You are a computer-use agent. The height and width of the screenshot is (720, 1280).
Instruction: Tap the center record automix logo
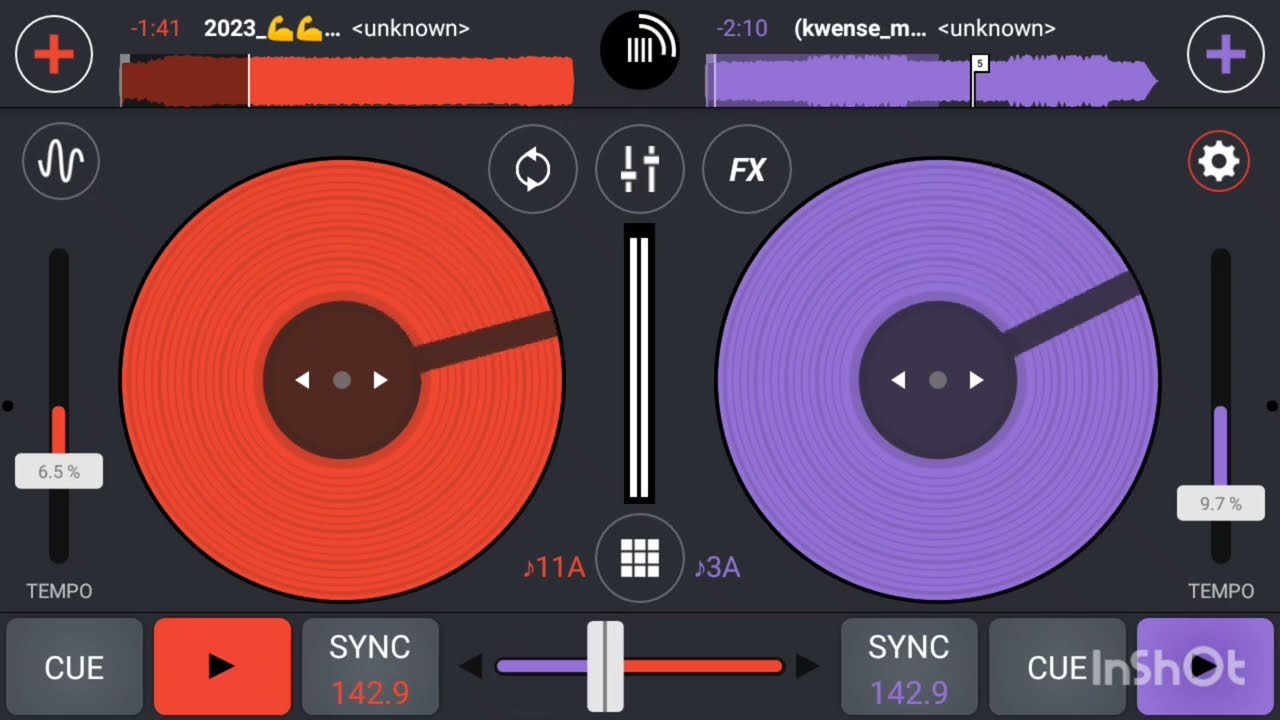[640, 48]
